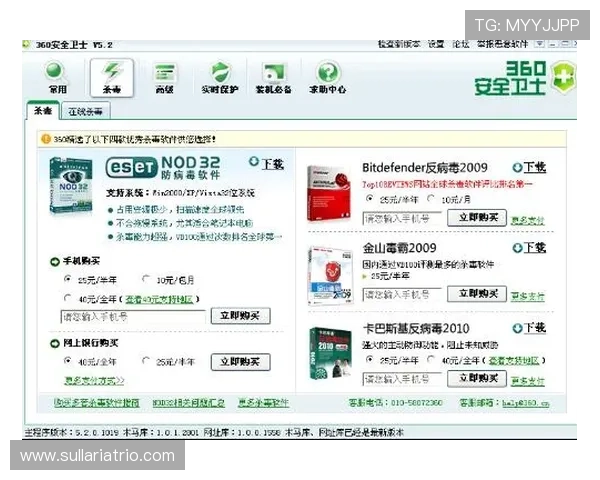Click 立即购买 for 金山毒霸2009
600x480 pixels.
(x=477, y=294)
